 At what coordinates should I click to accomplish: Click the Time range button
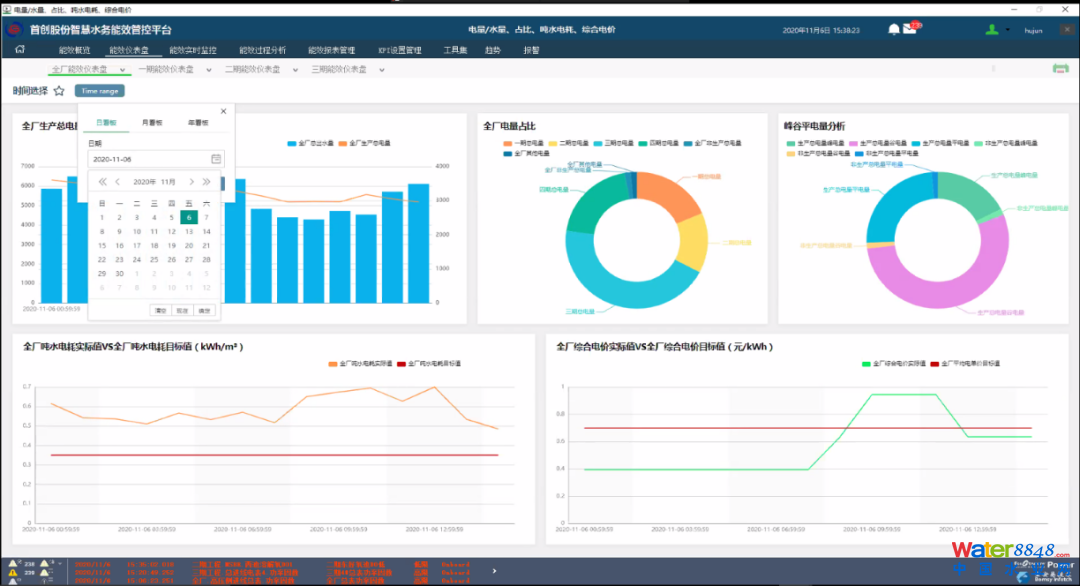point(99,91)
